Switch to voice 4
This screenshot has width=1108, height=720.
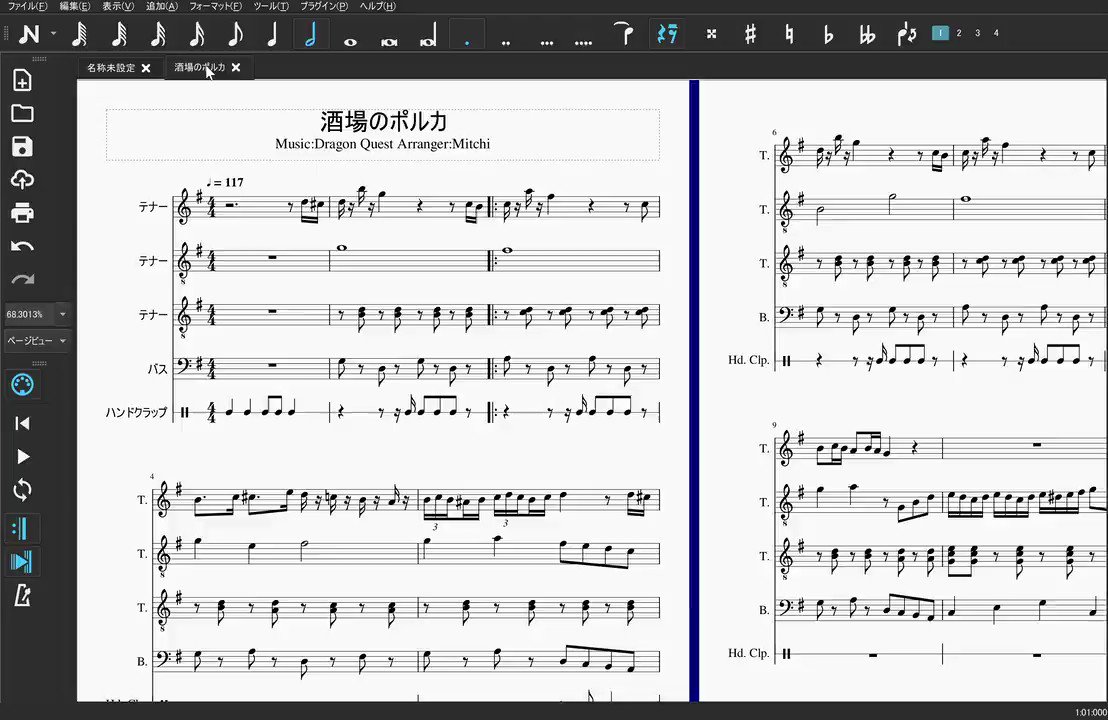pos(996,33)
